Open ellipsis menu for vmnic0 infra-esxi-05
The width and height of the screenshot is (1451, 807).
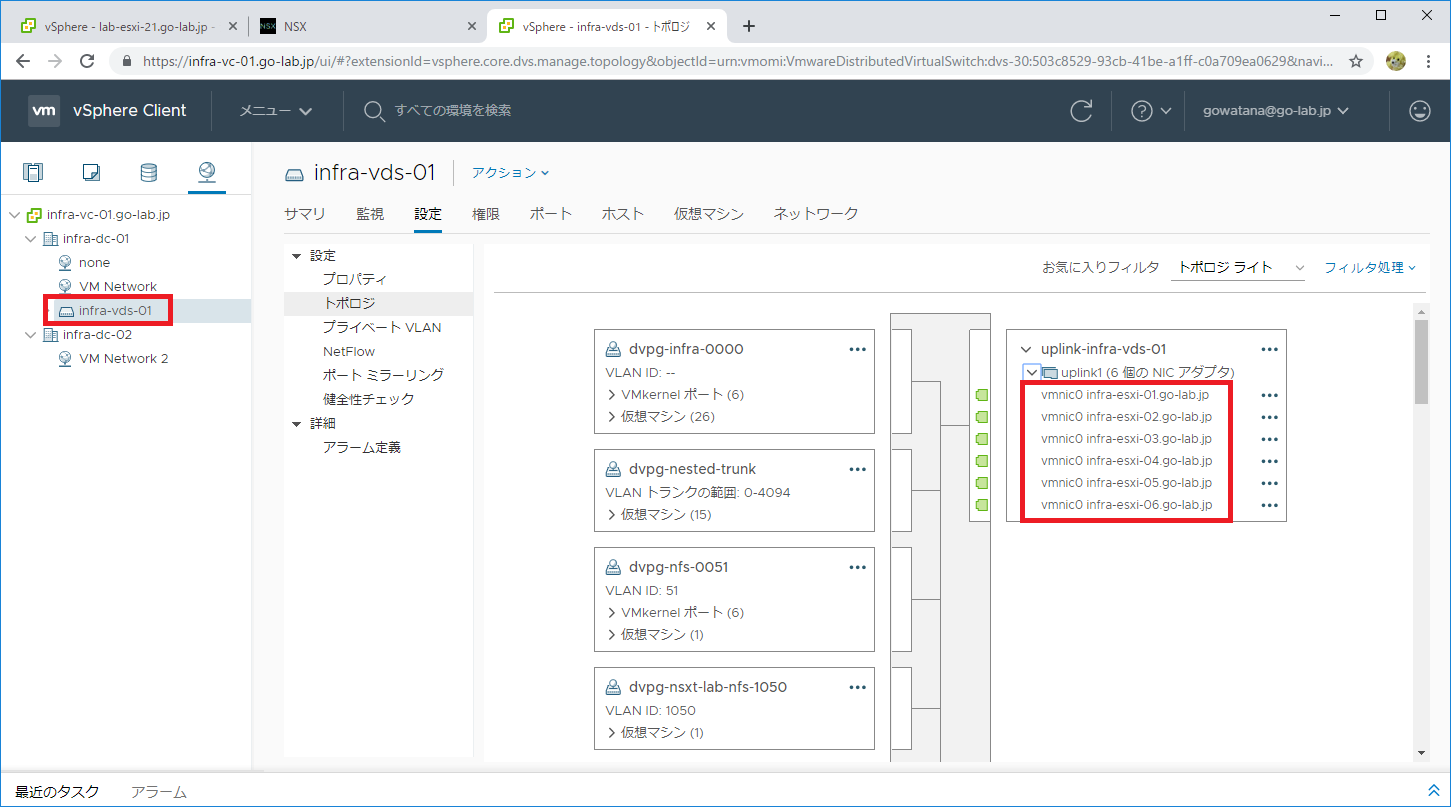pyautogui.click(x=1270, y=483)
